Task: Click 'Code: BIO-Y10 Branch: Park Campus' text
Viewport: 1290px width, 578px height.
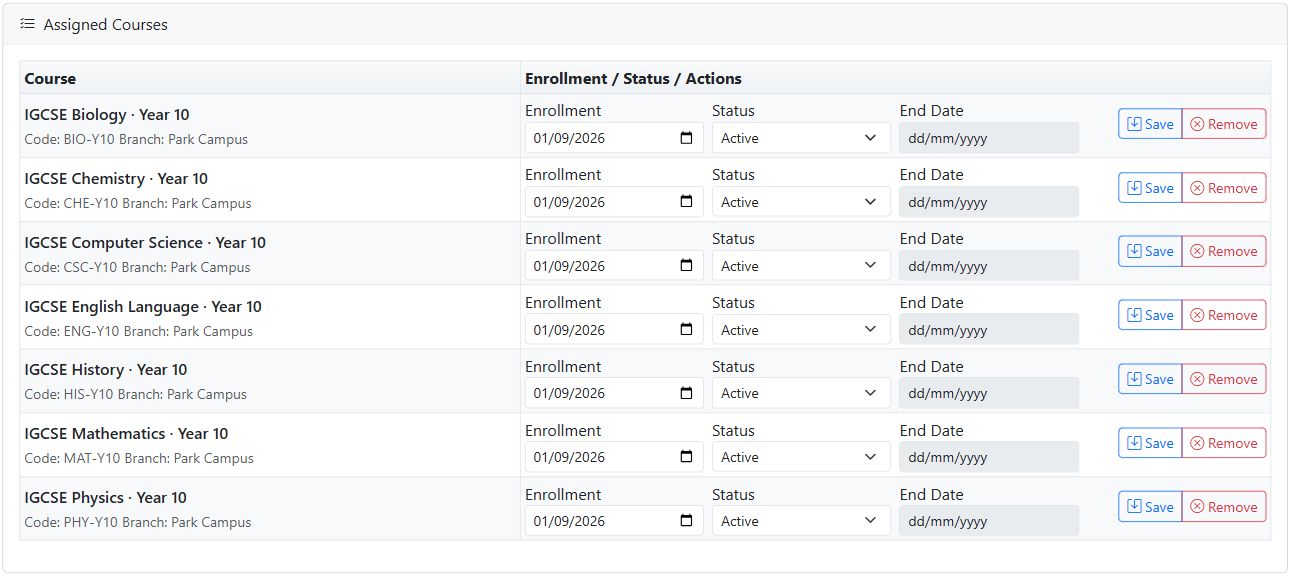Action: tap(136, 140)
